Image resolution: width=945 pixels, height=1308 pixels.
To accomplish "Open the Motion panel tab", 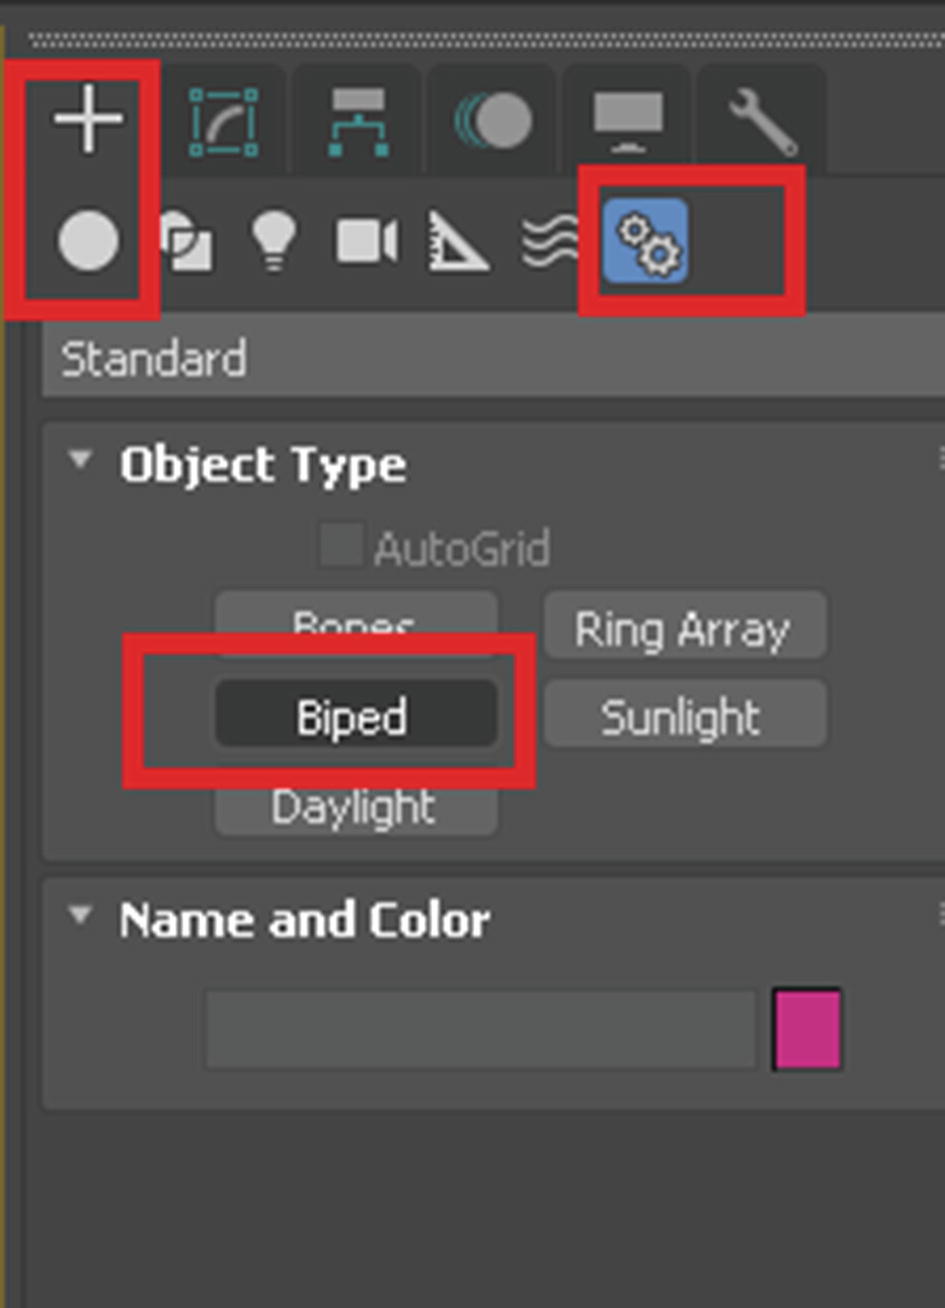I will coord(493,121).
